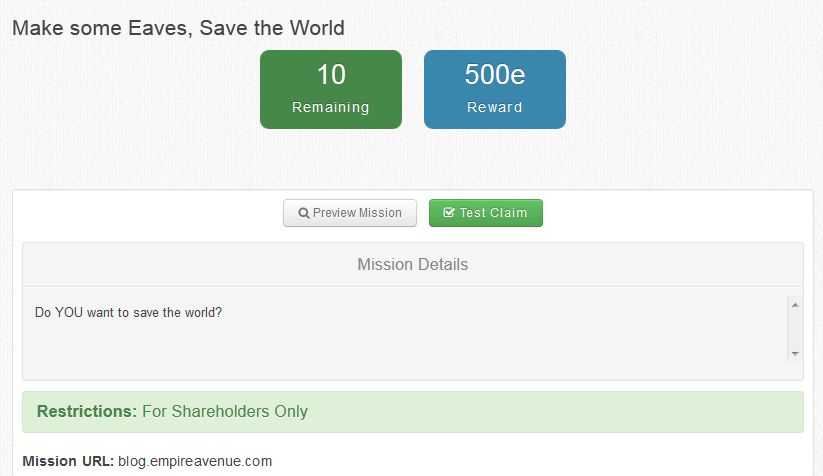Click the magnifier icon in Preview Mission

304,213
